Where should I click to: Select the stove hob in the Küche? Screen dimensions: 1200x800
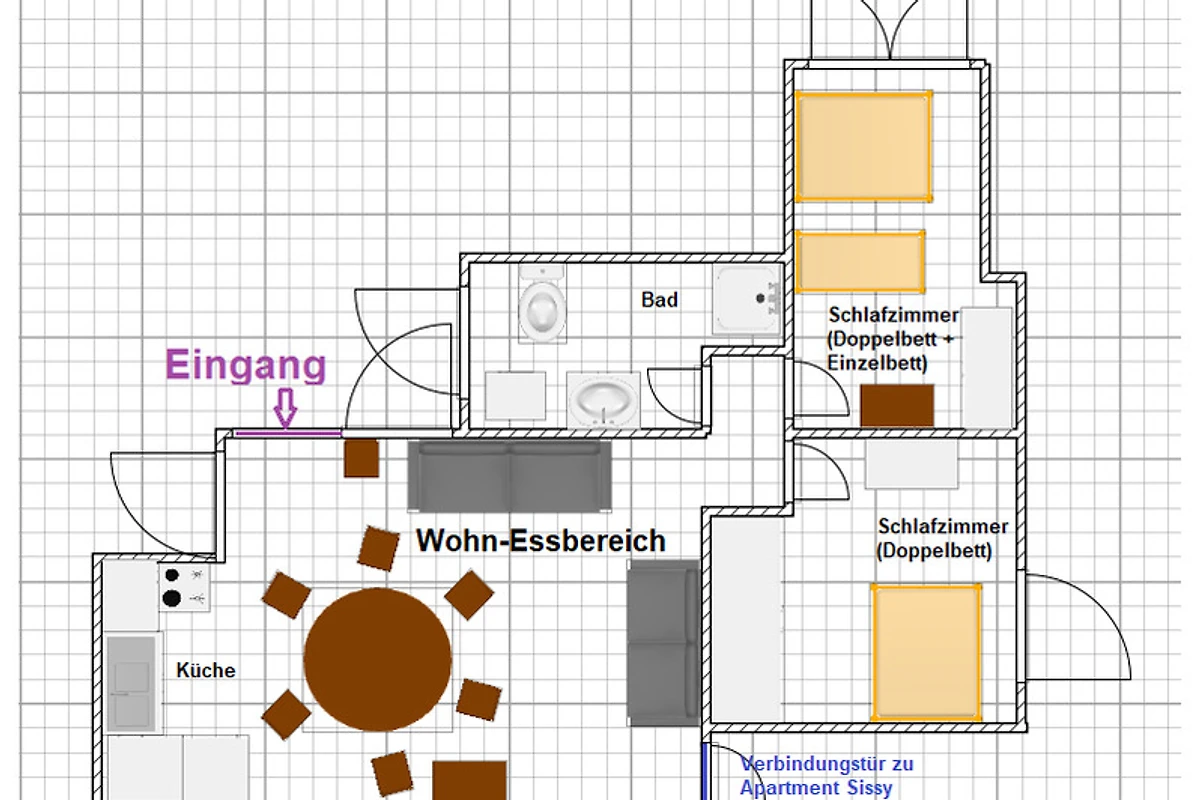(185, 587)
